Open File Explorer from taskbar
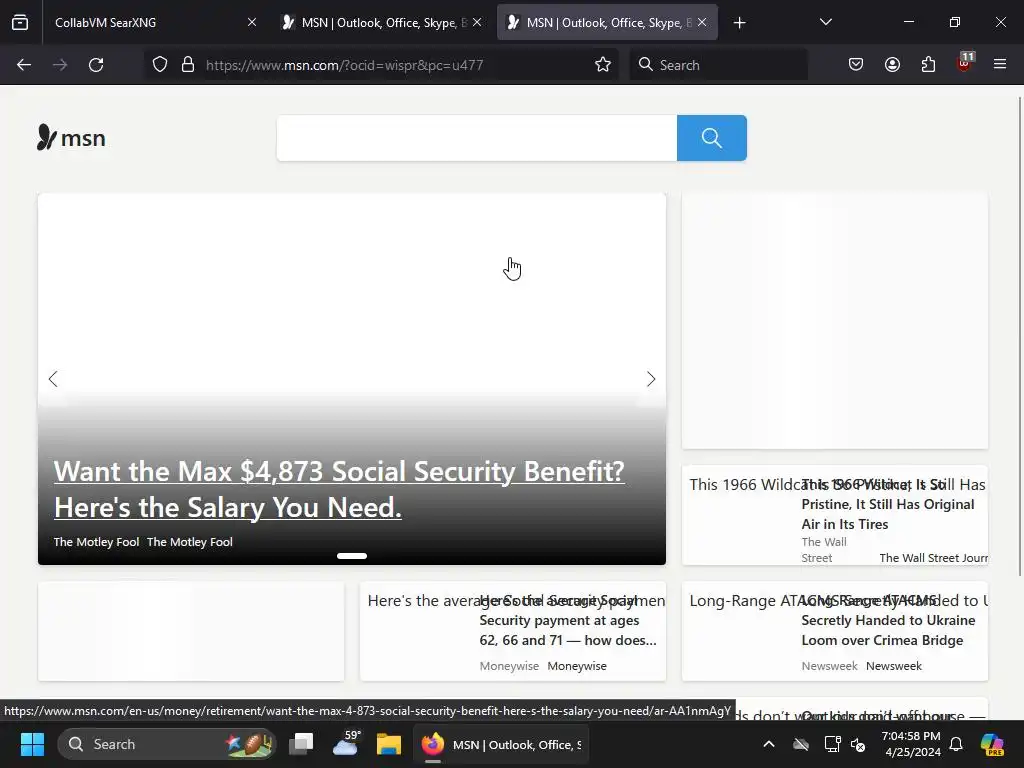Viewport: 1024px width, 768px height. point(389,744)
